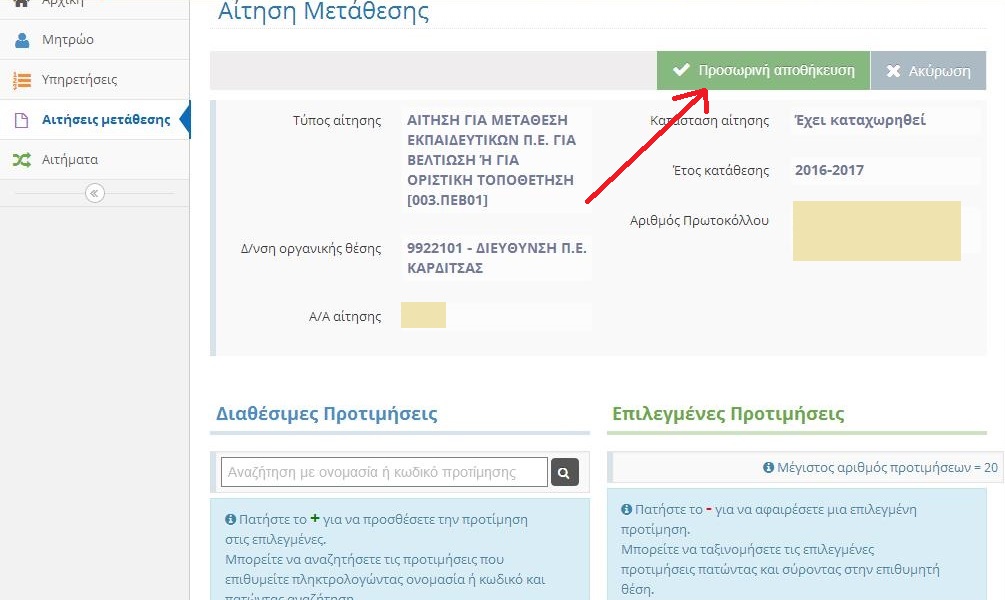1005x600 pixels.
Task: Click the yellow Αριθμός Πρωτοκόλλου box
Action: pyautogui.click(x=876, y=231)
